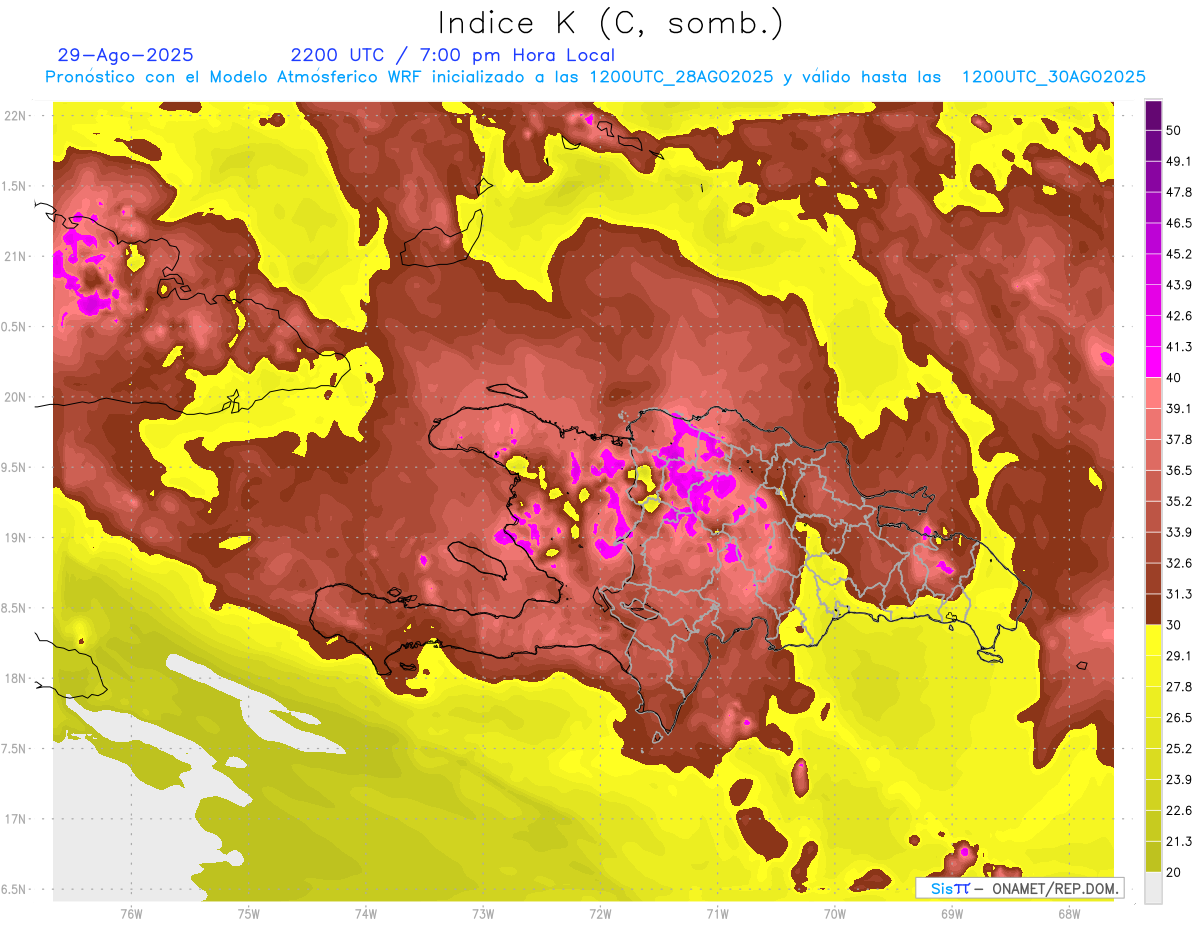
Task: Click the latitude label '22N'
Action: point(17,115)
